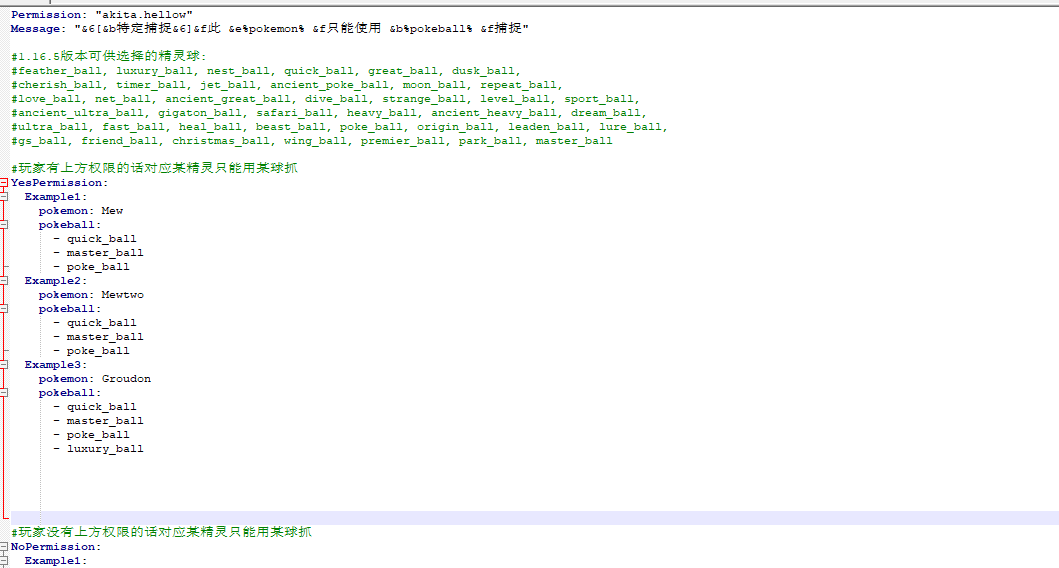The width and height of the screenshot is (1059, 568).
Task: Click the '#1.16.5版本可供选择的精灵球' comment
Action: (x=109, y=56)
